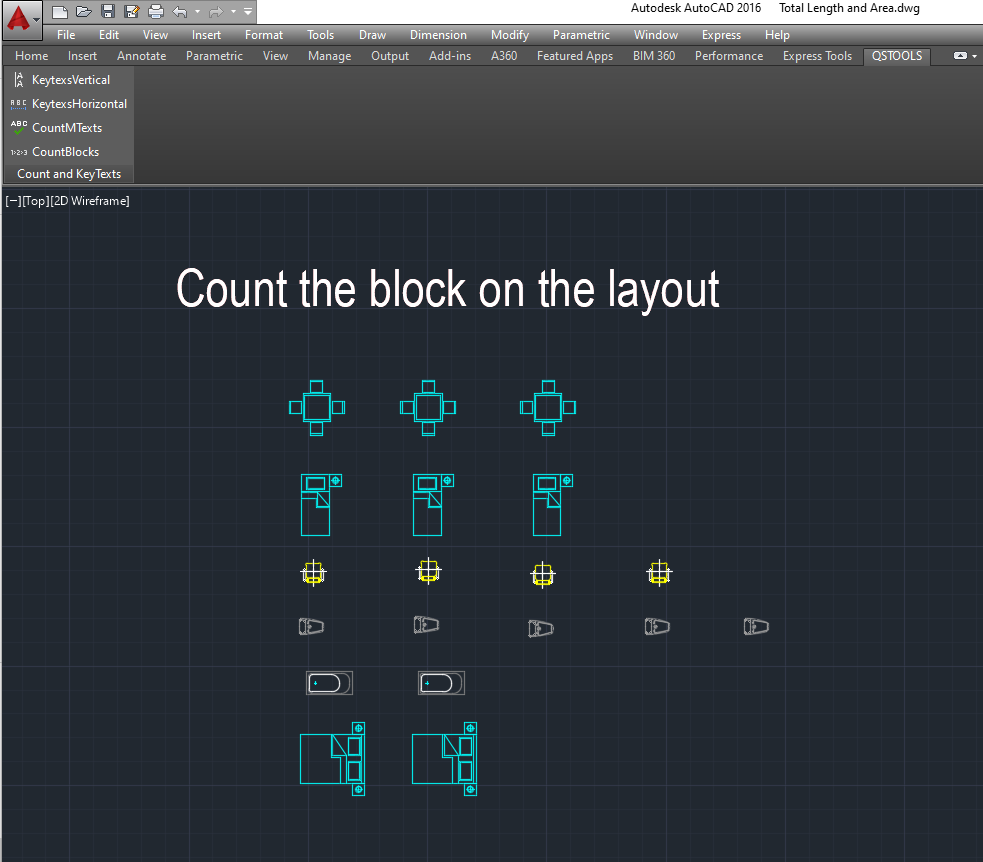The image size is (983, 862).
Task: Expand the Undo history dropdown arrow
Action: [x=197, y=11]
